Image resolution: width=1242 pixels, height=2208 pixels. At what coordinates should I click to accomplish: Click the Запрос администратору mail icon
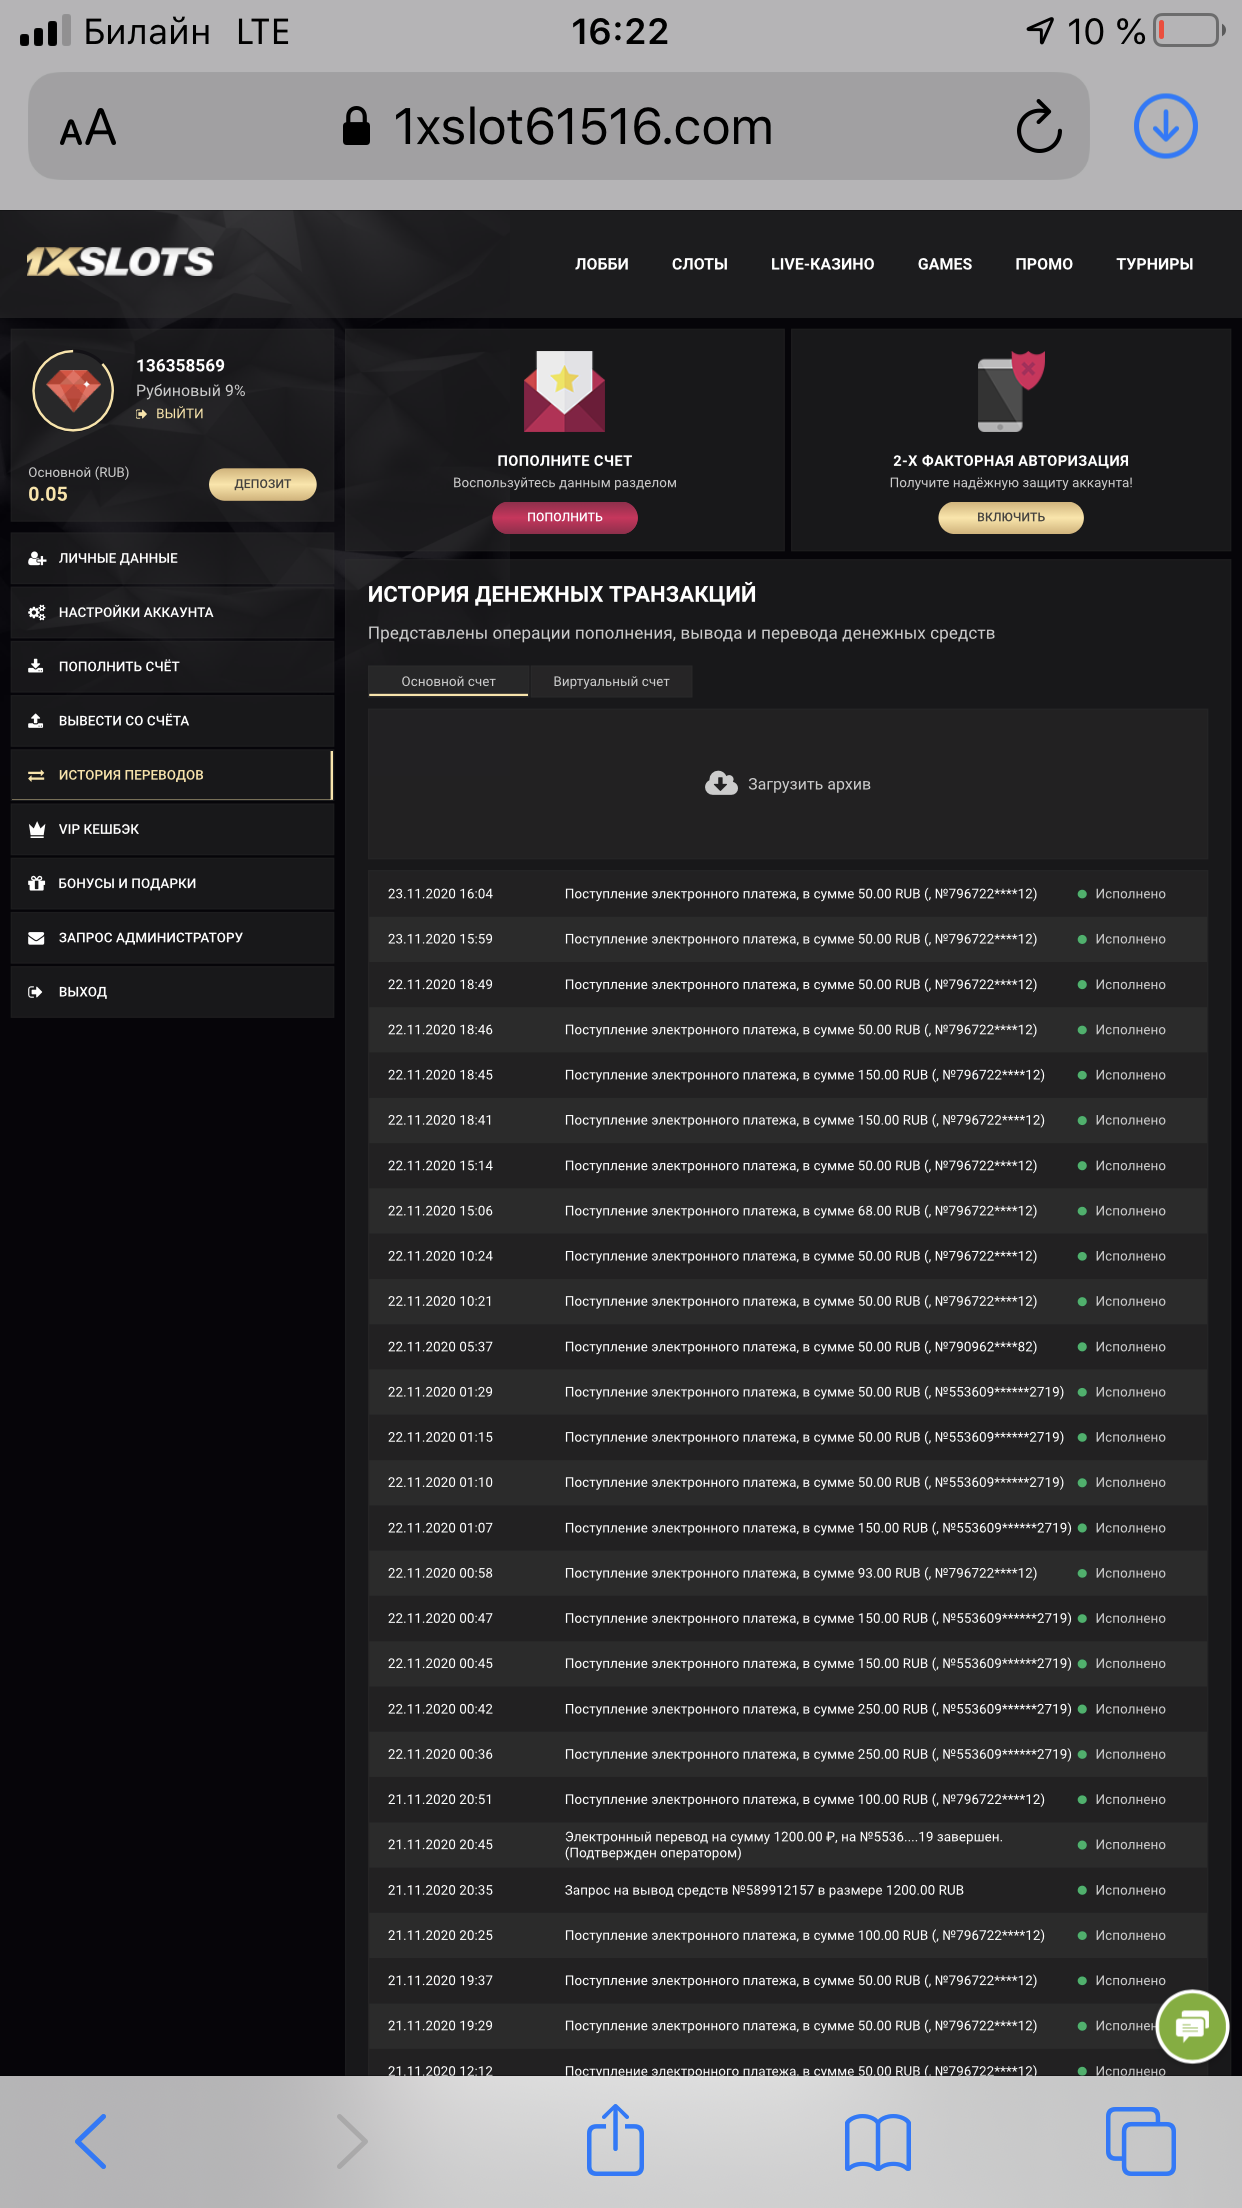click(x=36, y=937)
